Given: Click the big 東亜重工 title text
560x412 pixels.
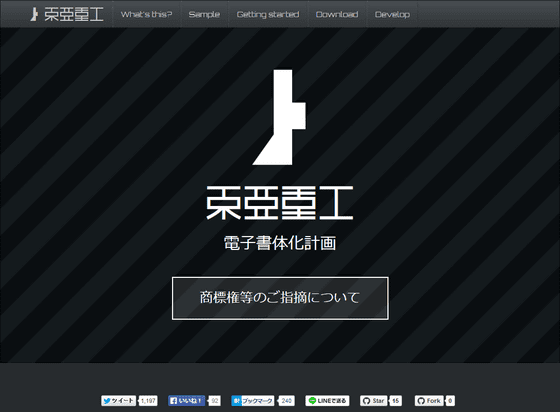Looking at the screenshot, I should (x=280, y=202).
